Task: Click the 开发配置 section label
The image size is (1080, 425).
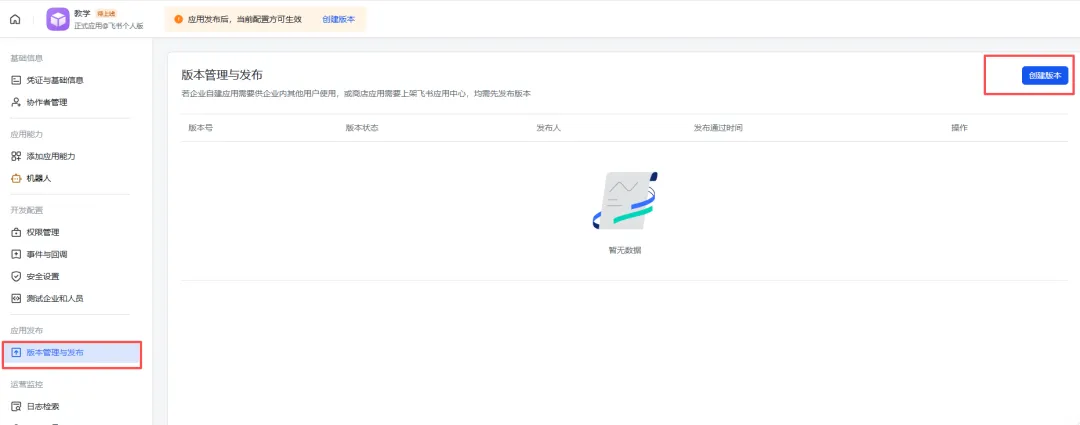Action: [27, 210]
